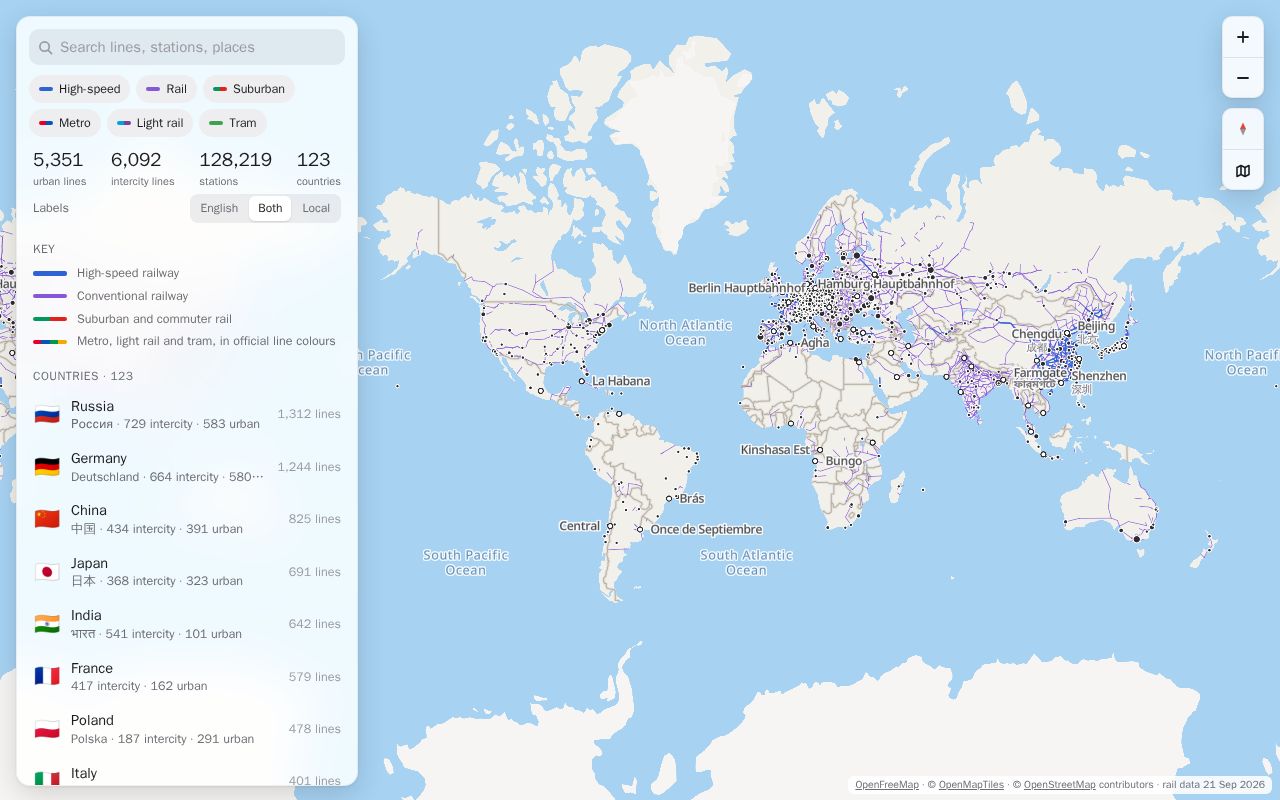Click the 5,351 urban lines count
Viewport: 1280px width, 800px height.
(58, 160)
